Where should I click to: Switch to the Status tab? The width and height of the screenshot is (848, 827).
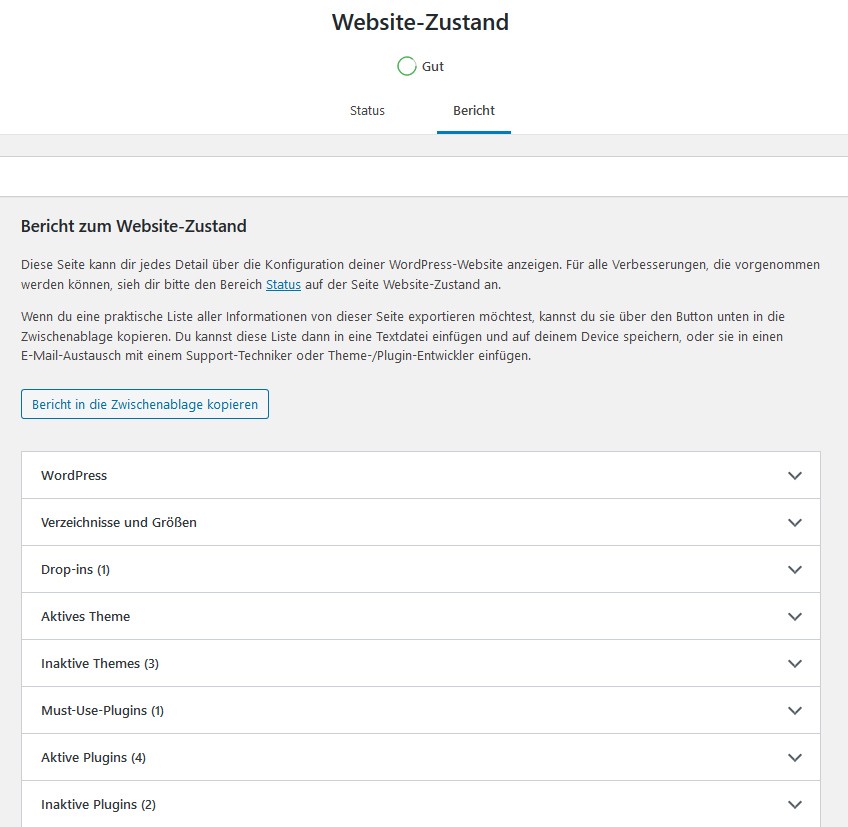367,110
